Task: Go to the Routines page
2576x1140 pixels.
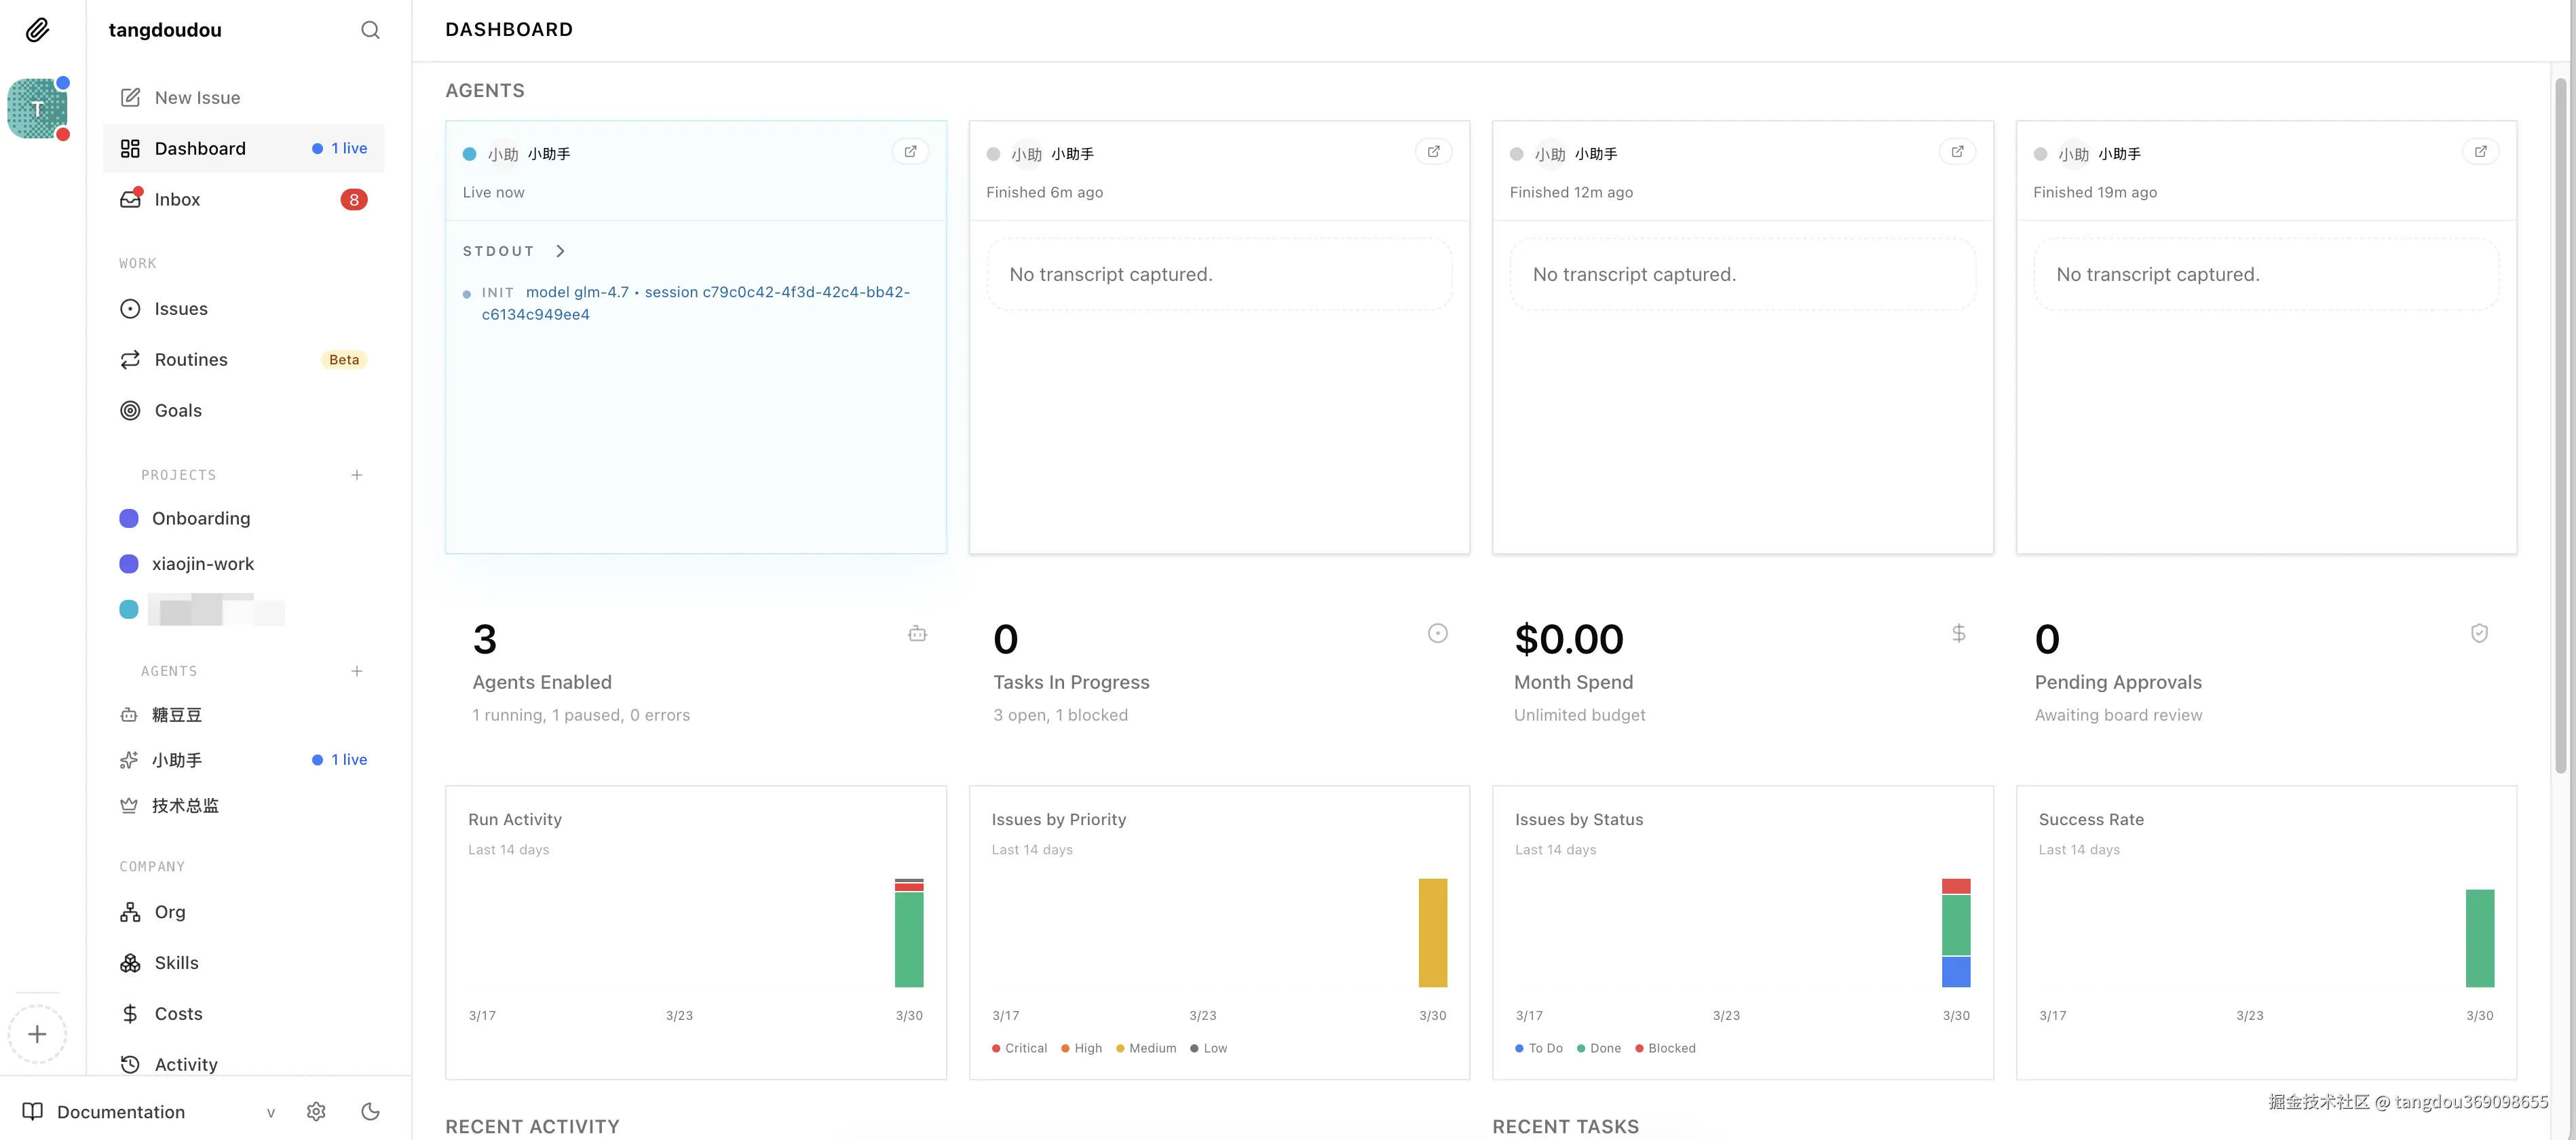Action: coord(191,359)
